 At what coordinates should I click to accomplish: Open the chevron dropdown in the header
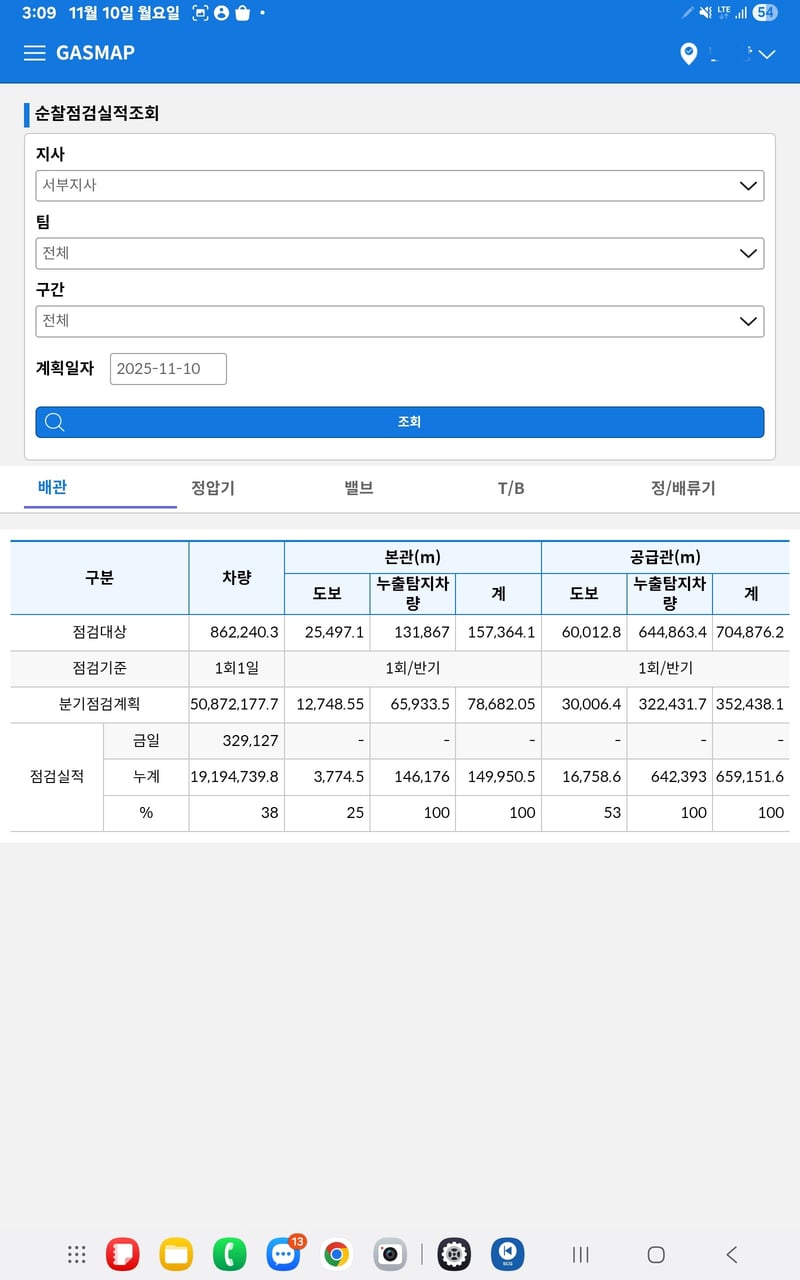point(766,54)
